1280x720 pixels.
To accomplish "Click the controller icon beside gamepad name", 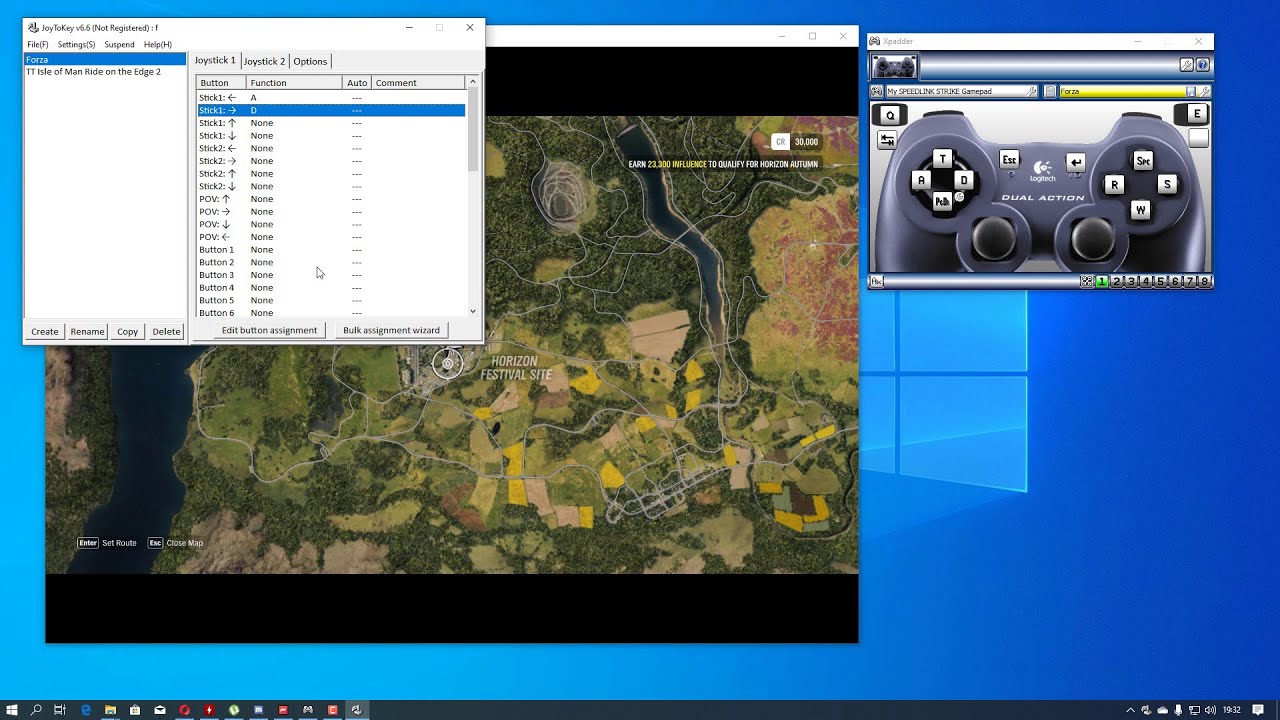I will tap(876, 91).
